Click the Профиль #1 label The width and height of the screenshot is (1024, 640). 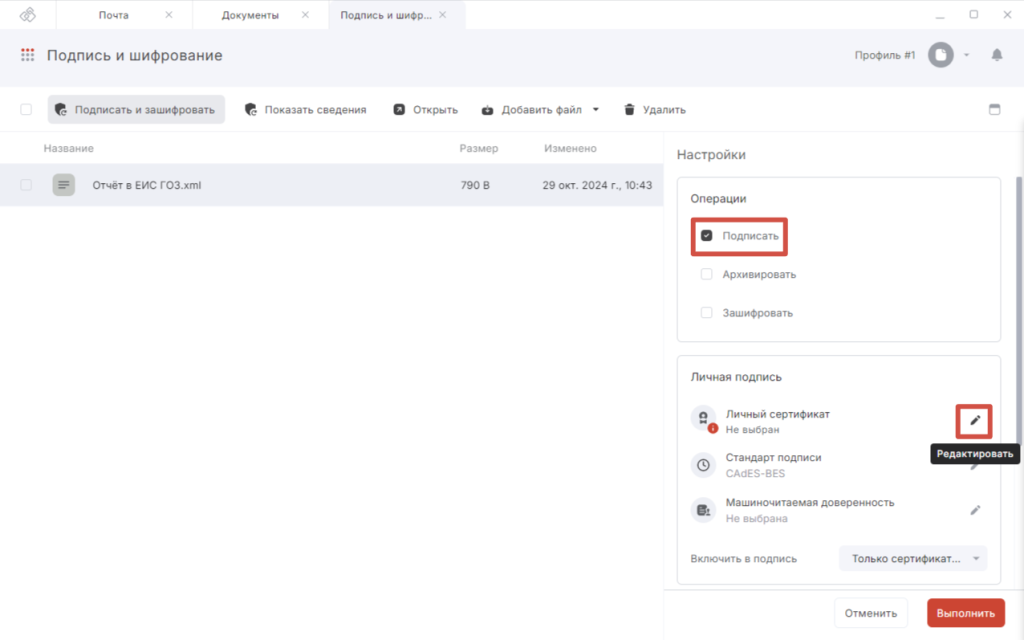click(885, 55)
